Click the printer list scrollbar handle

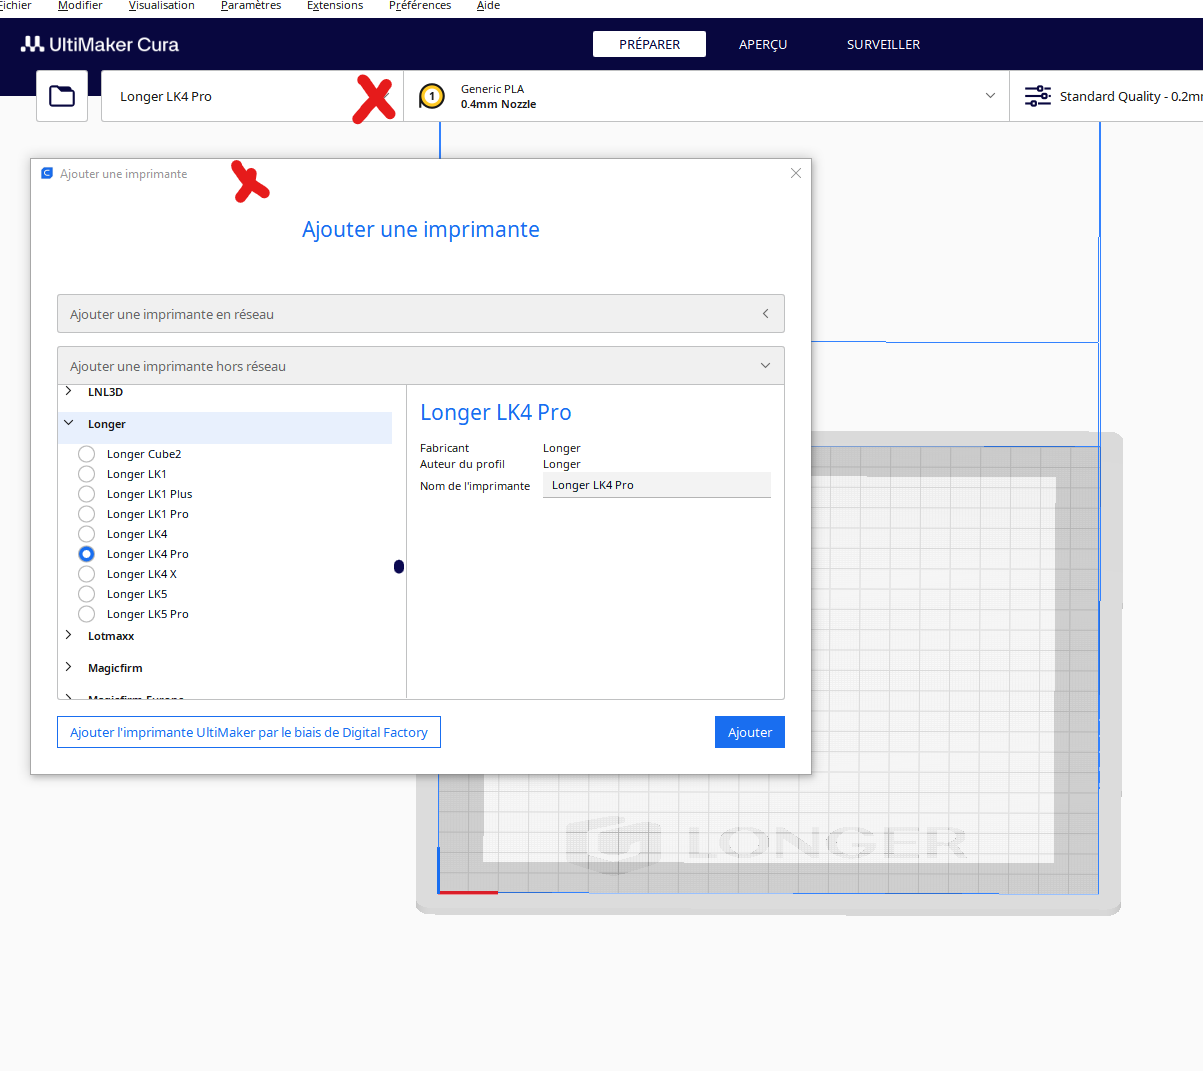coord(399,567)
